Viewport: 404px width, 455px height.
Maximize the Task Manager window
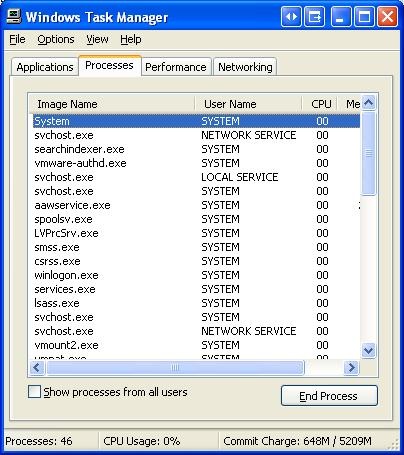point(364,16)
